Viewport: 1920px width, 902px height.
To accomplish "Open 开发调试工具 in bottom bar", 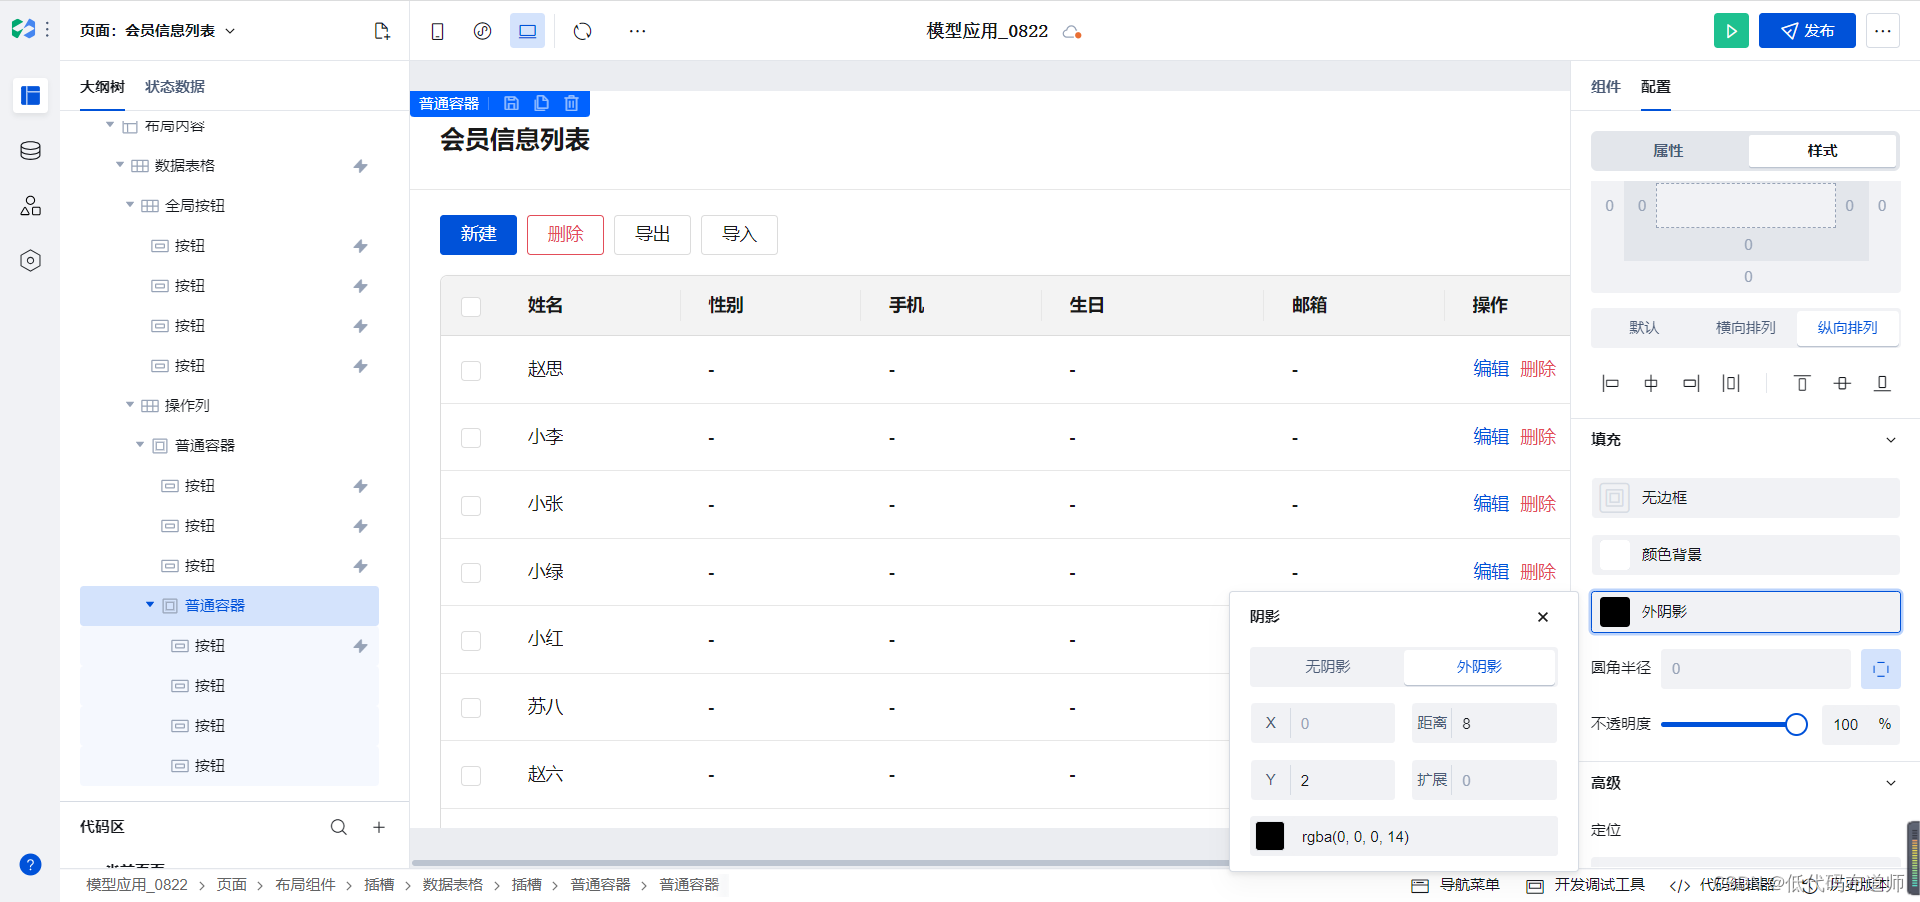I will coord(1586,885).
